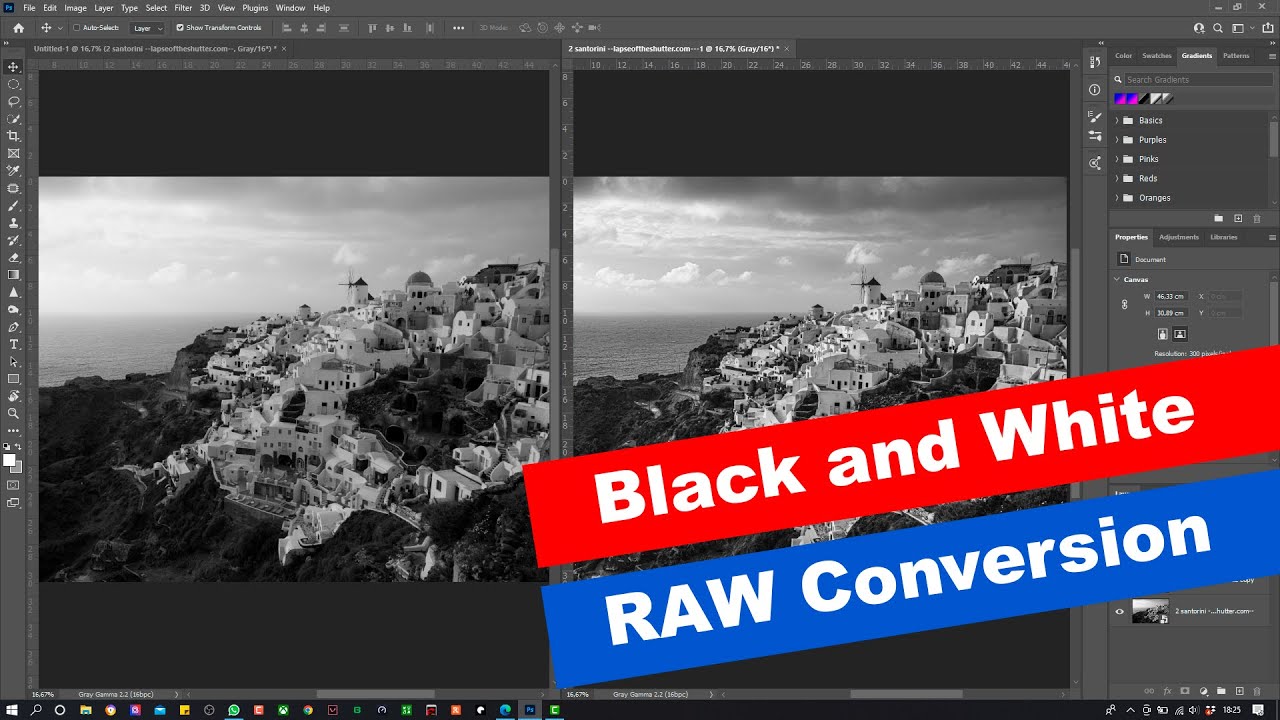Hide the santorini layer with eye icon

[x=1120, y=611]
